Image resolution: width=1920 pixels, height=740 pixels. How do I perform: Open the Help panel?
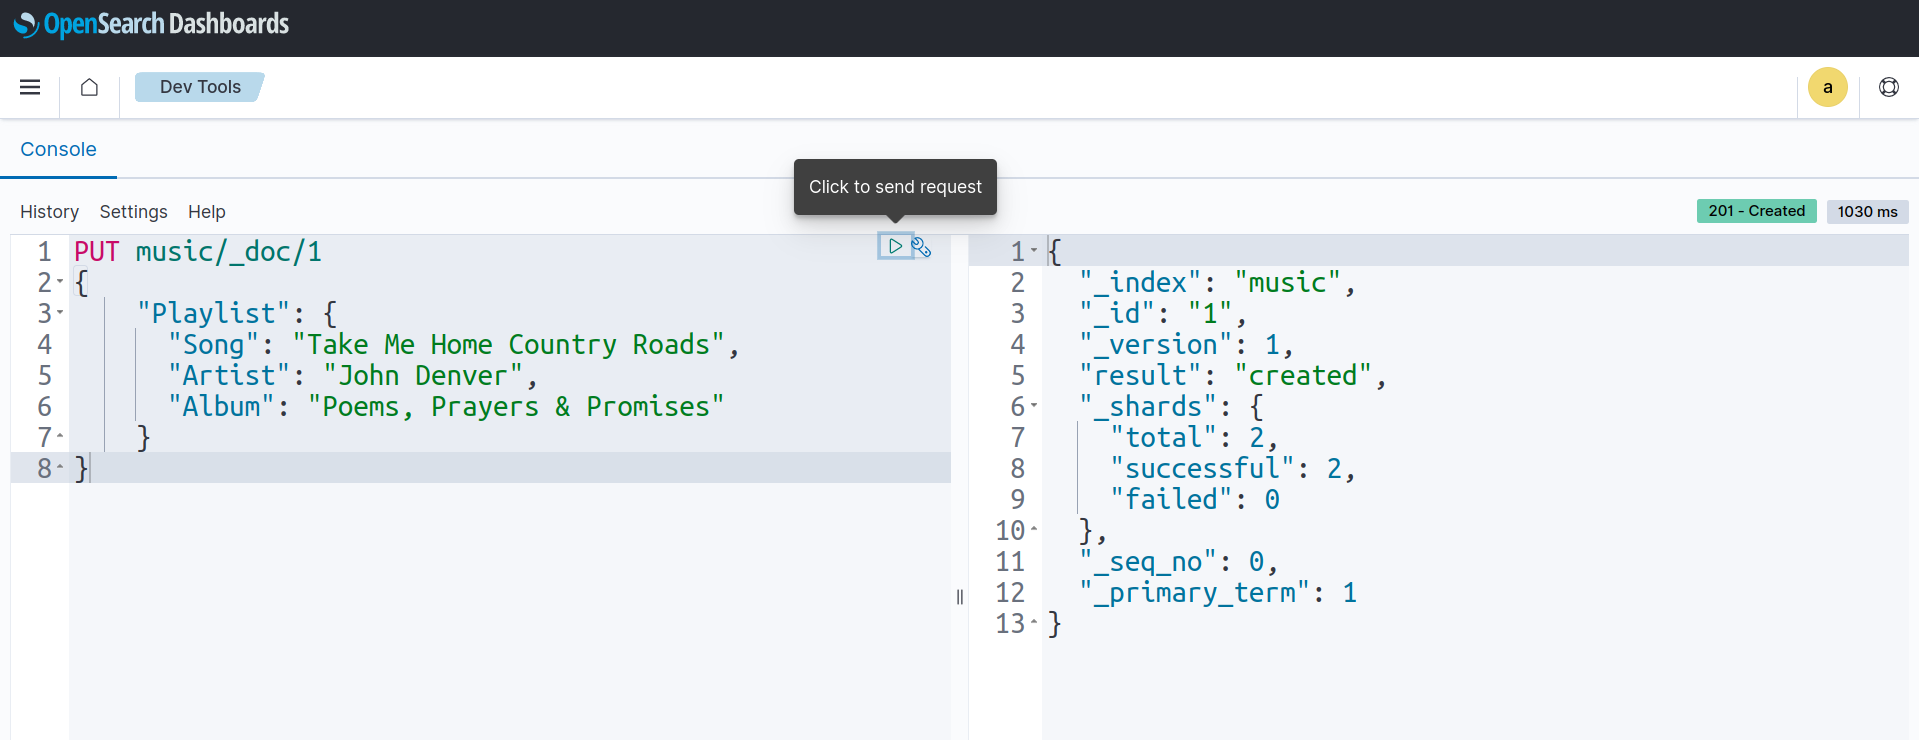click(206, 212)
